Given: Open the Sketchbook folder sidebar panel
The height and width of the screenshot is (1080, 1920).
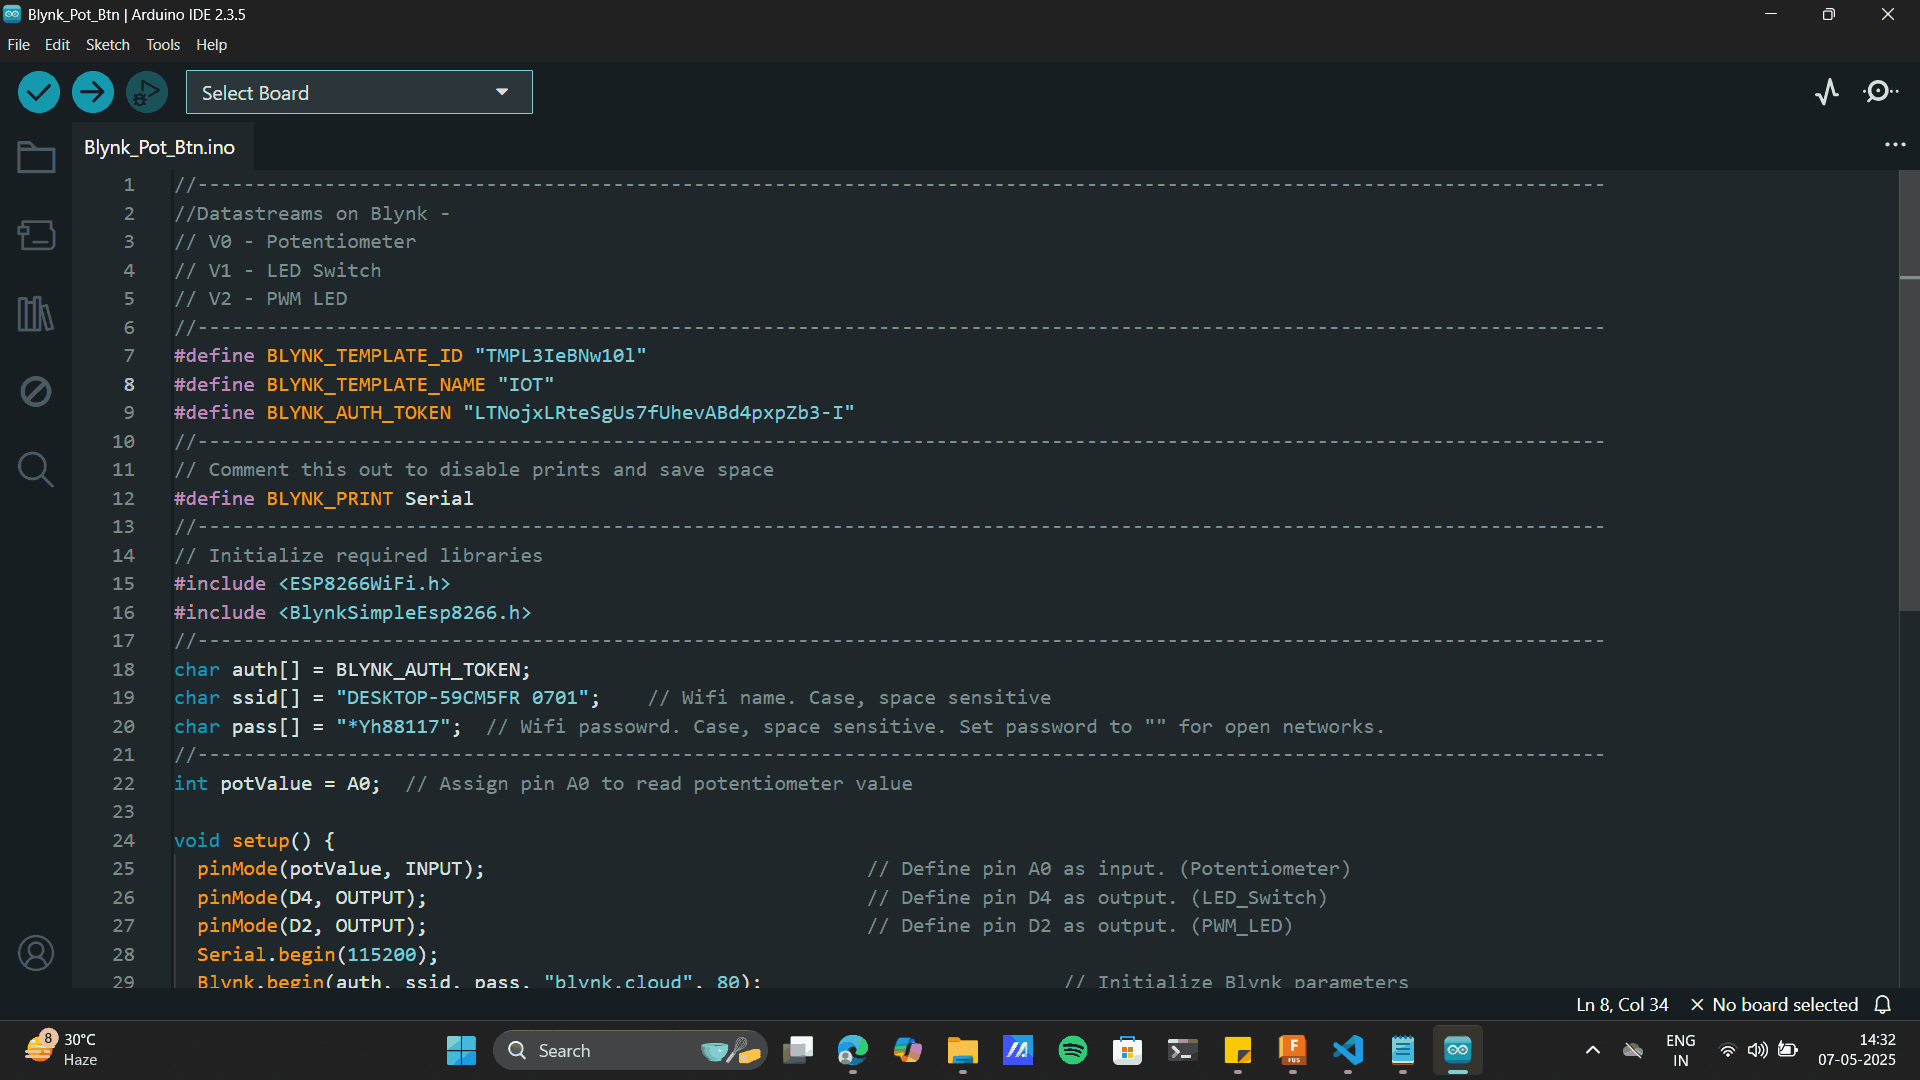Looking at the screenshot, I should [x=36, y=157].
